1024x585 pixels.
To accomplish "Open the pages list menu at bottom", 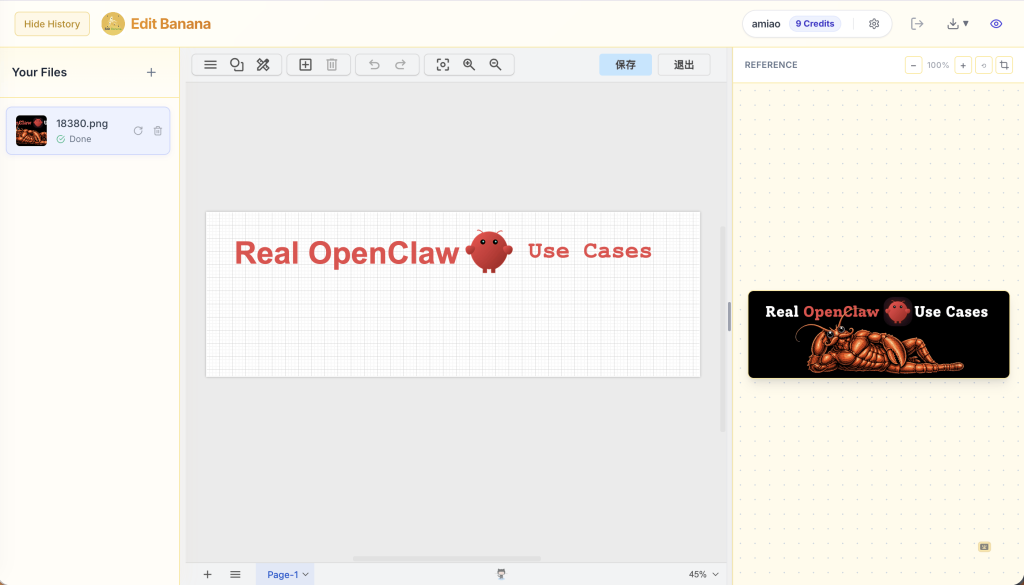I will tap(235, 574).
